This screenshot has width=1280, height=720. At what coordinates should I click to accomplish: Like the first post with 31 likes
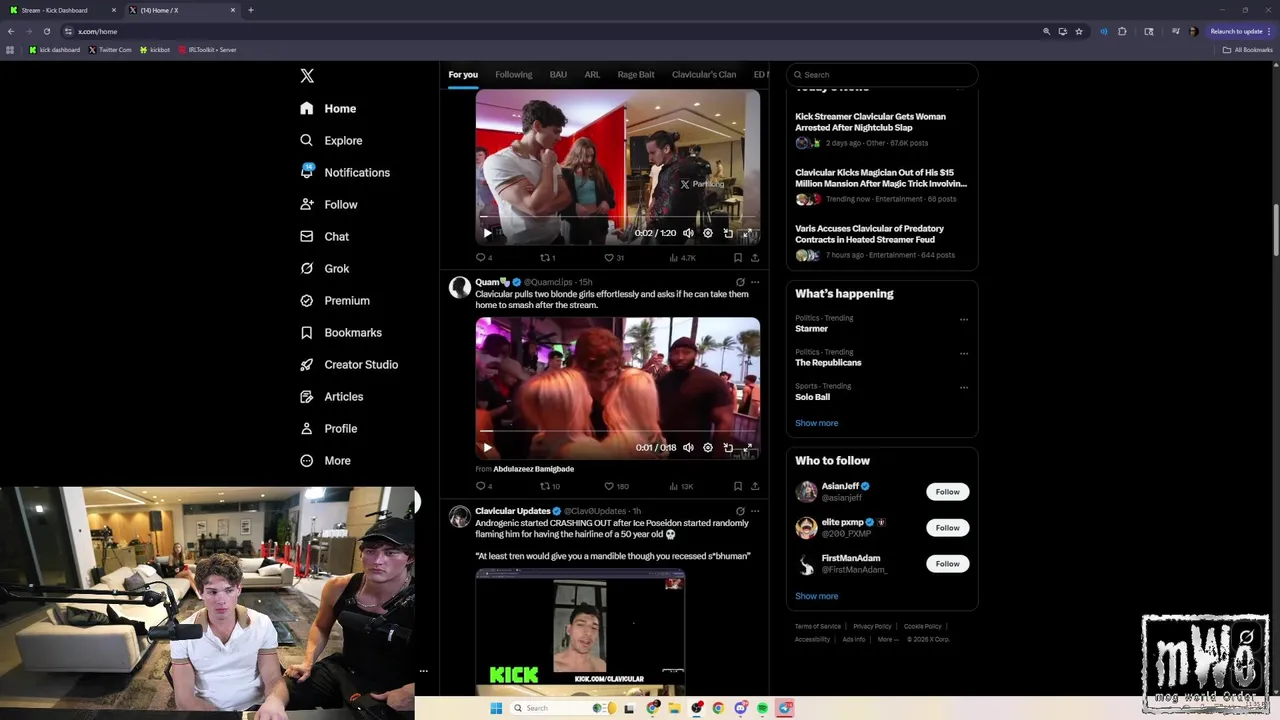[614, 258]
